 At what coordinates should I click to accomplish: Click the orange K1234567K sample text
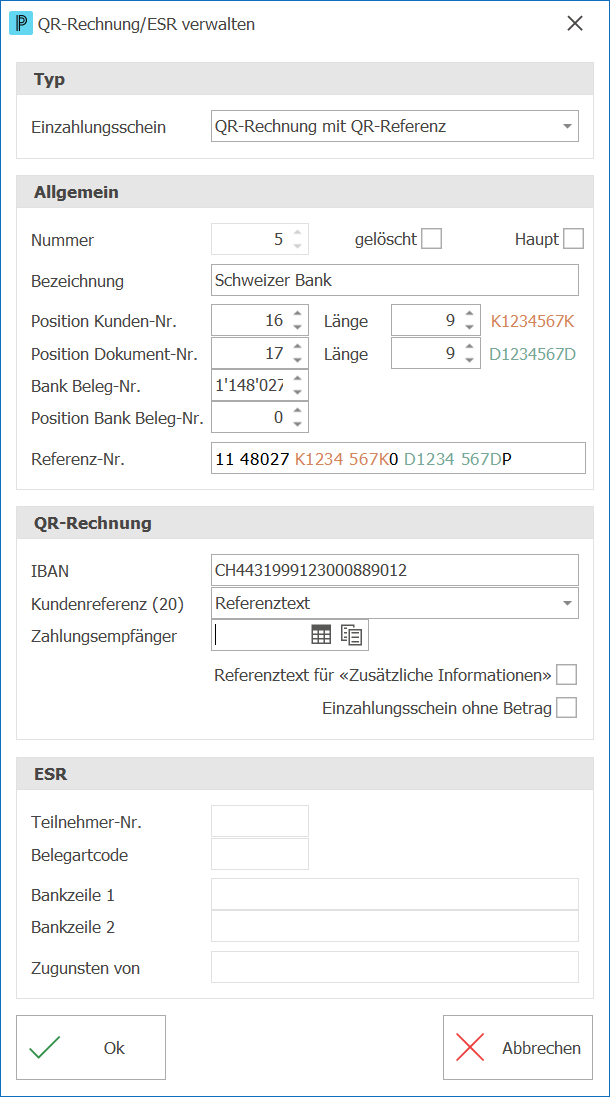pos(532,321)
